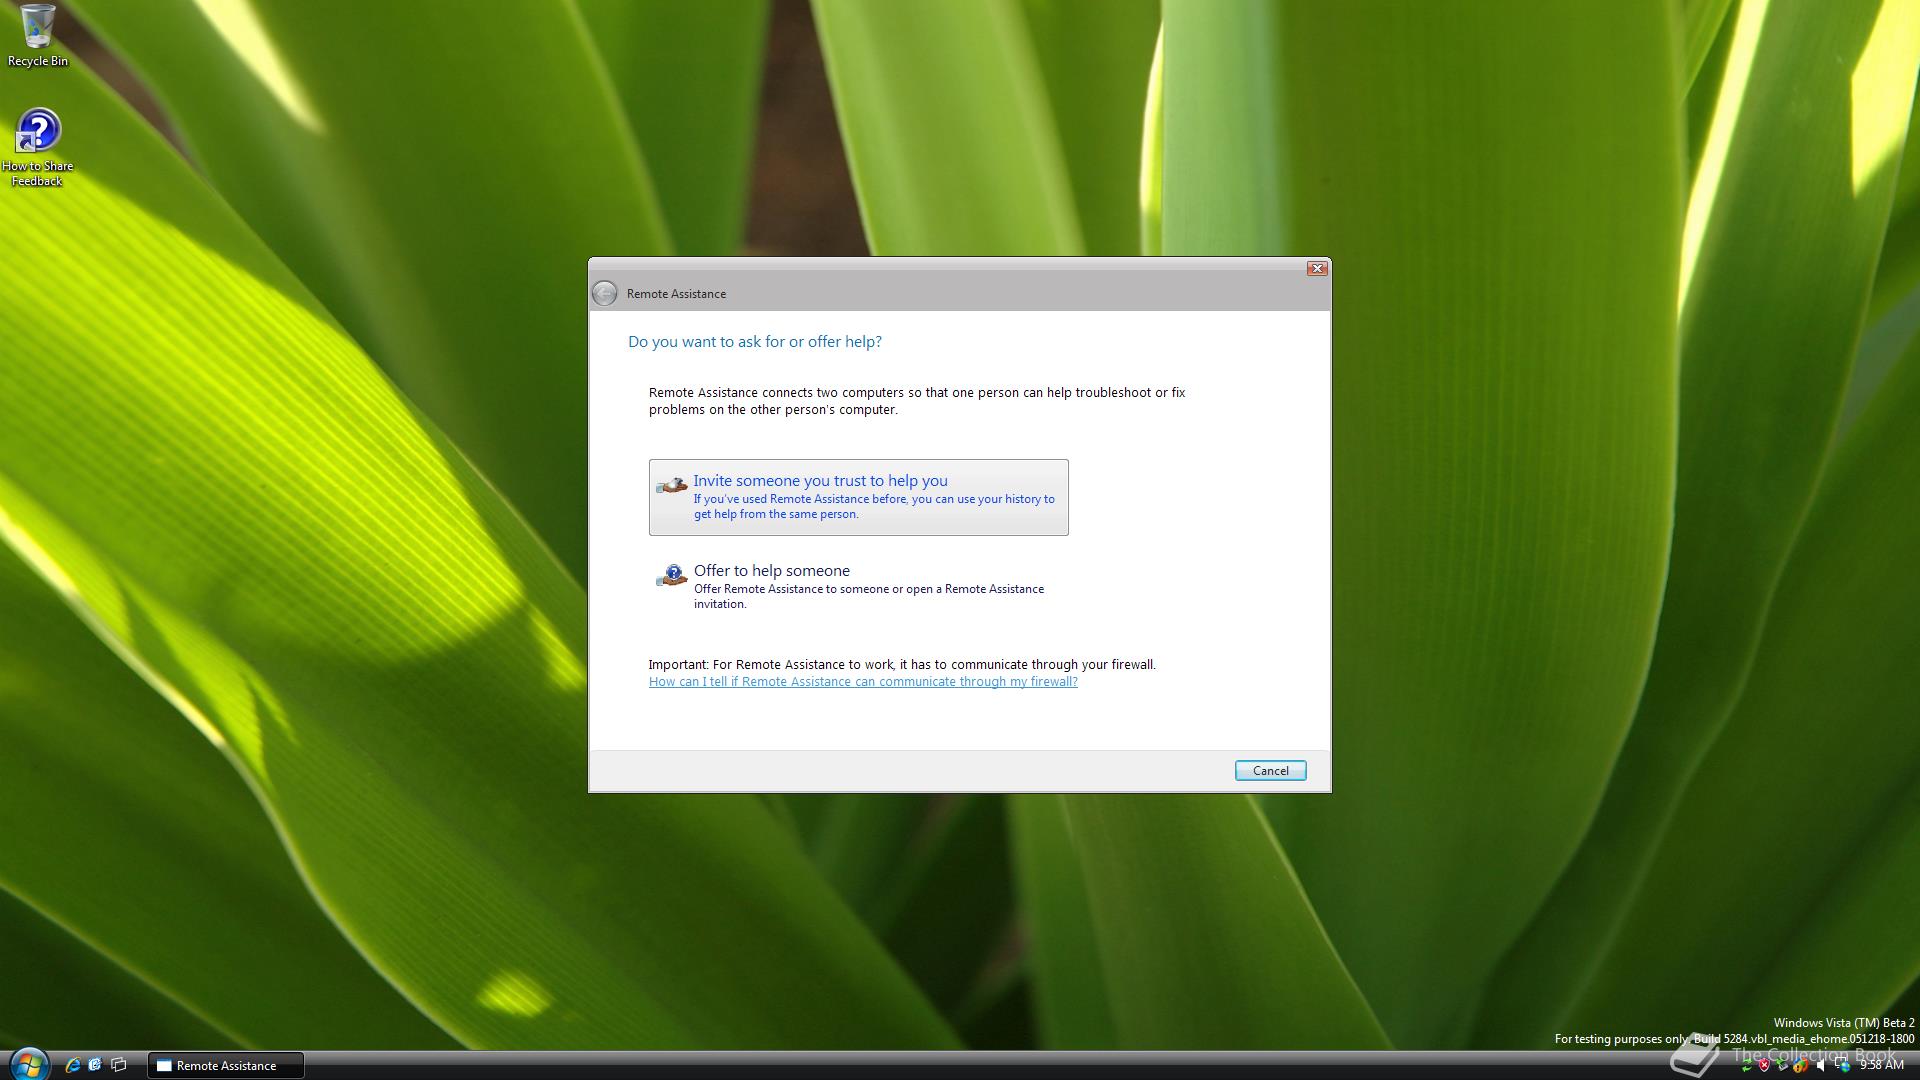Click the back arrow in Remote Assistance
Viewport: 1920px width, 1080px height.
604,293
